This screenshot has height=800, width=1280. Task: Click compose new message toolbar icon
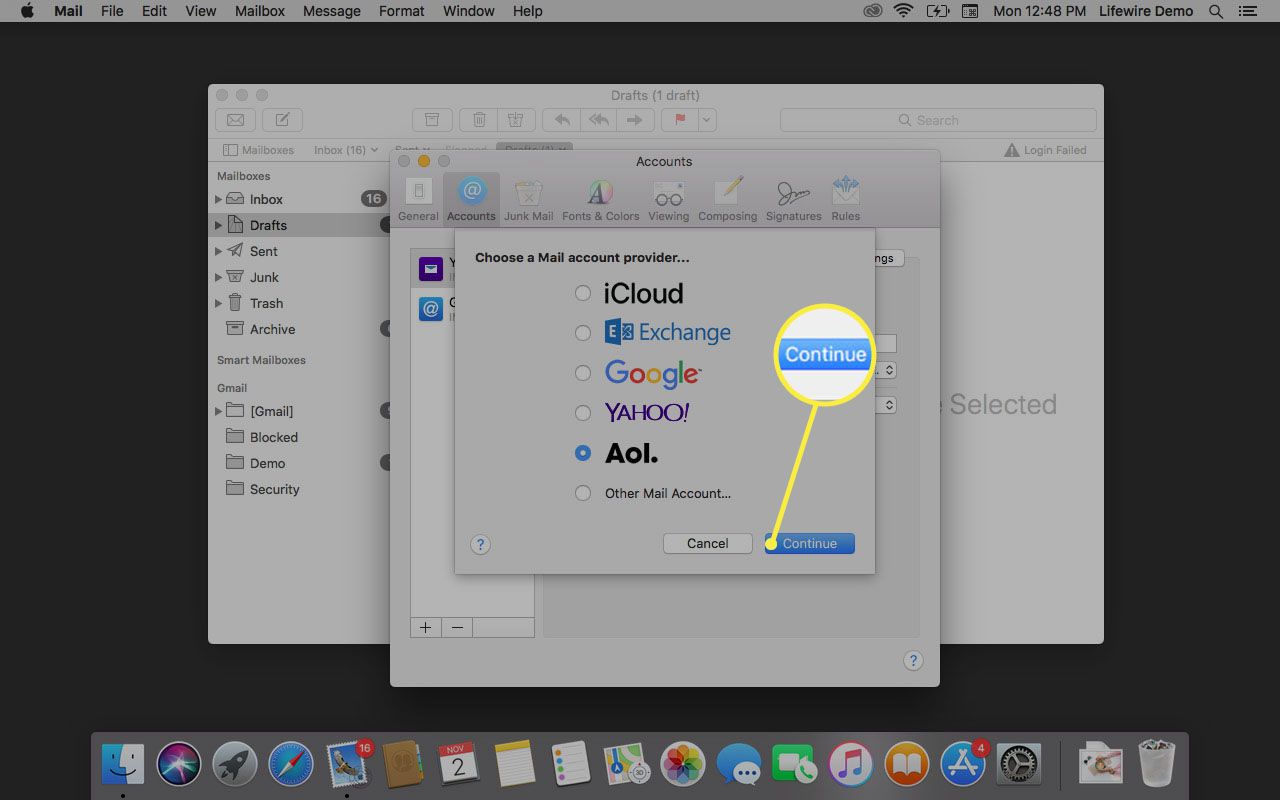point(283,120)
